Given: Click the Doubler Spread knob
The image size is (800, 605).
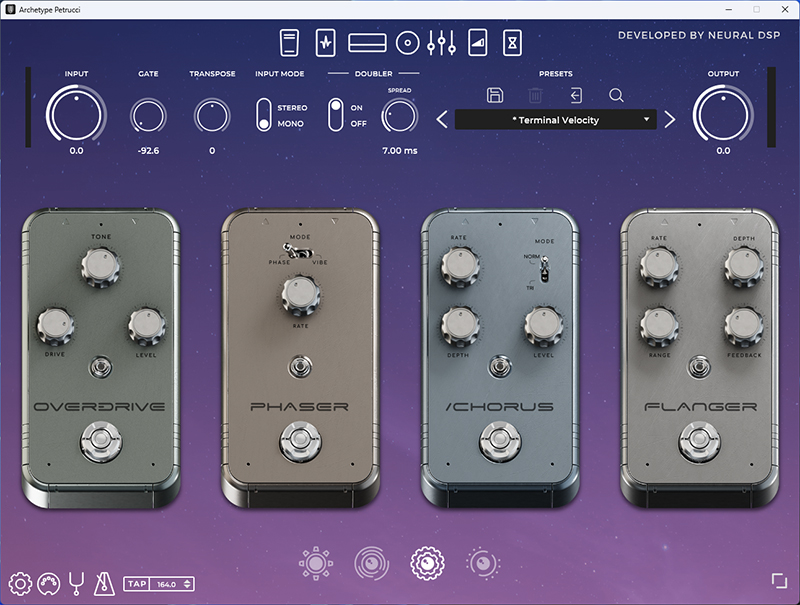Looking at the screenshot, I should [399, 116].
